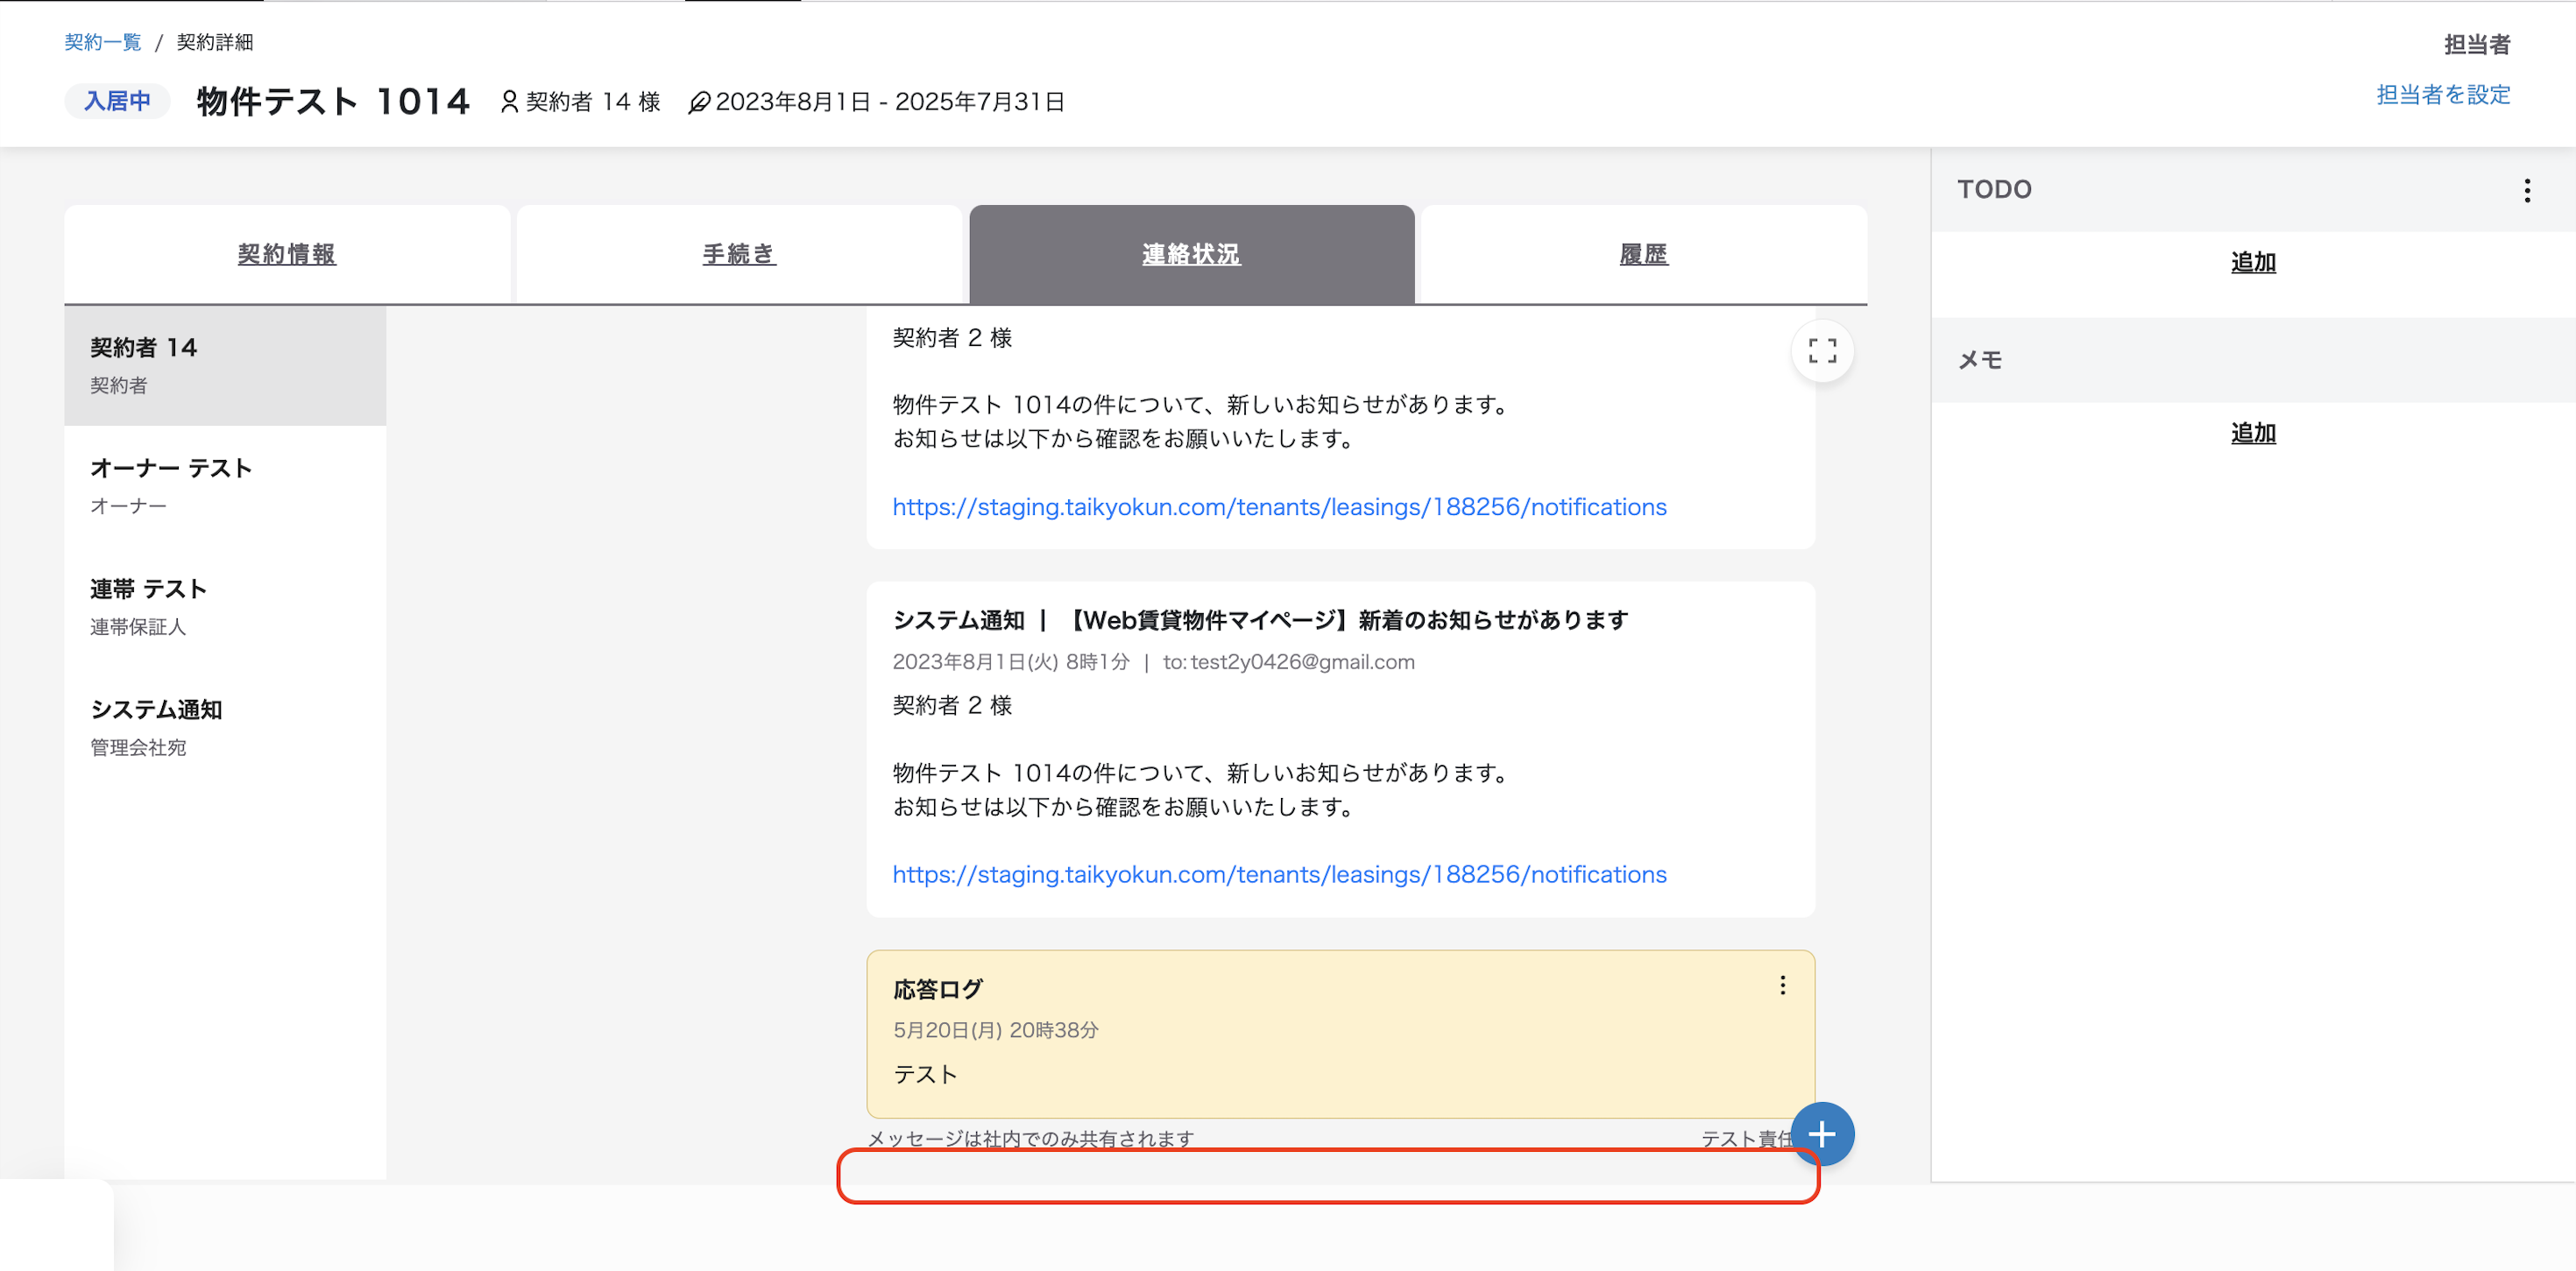Click recipient to: test2y0426@gmail.com
Image resolution: width=2576 pixels, height=1271 pixels.
click(1288, 662)
